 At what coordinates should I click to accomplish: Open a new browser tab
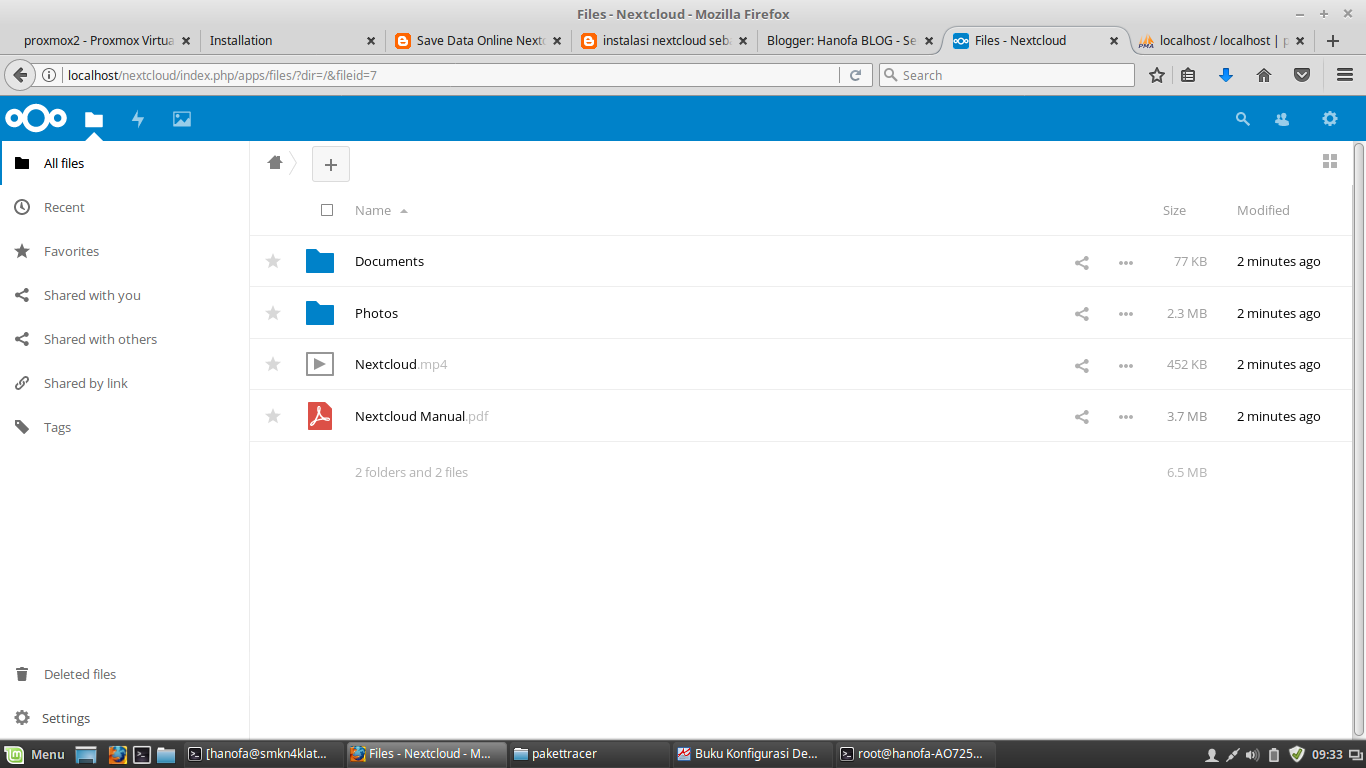coord(1332,41)
